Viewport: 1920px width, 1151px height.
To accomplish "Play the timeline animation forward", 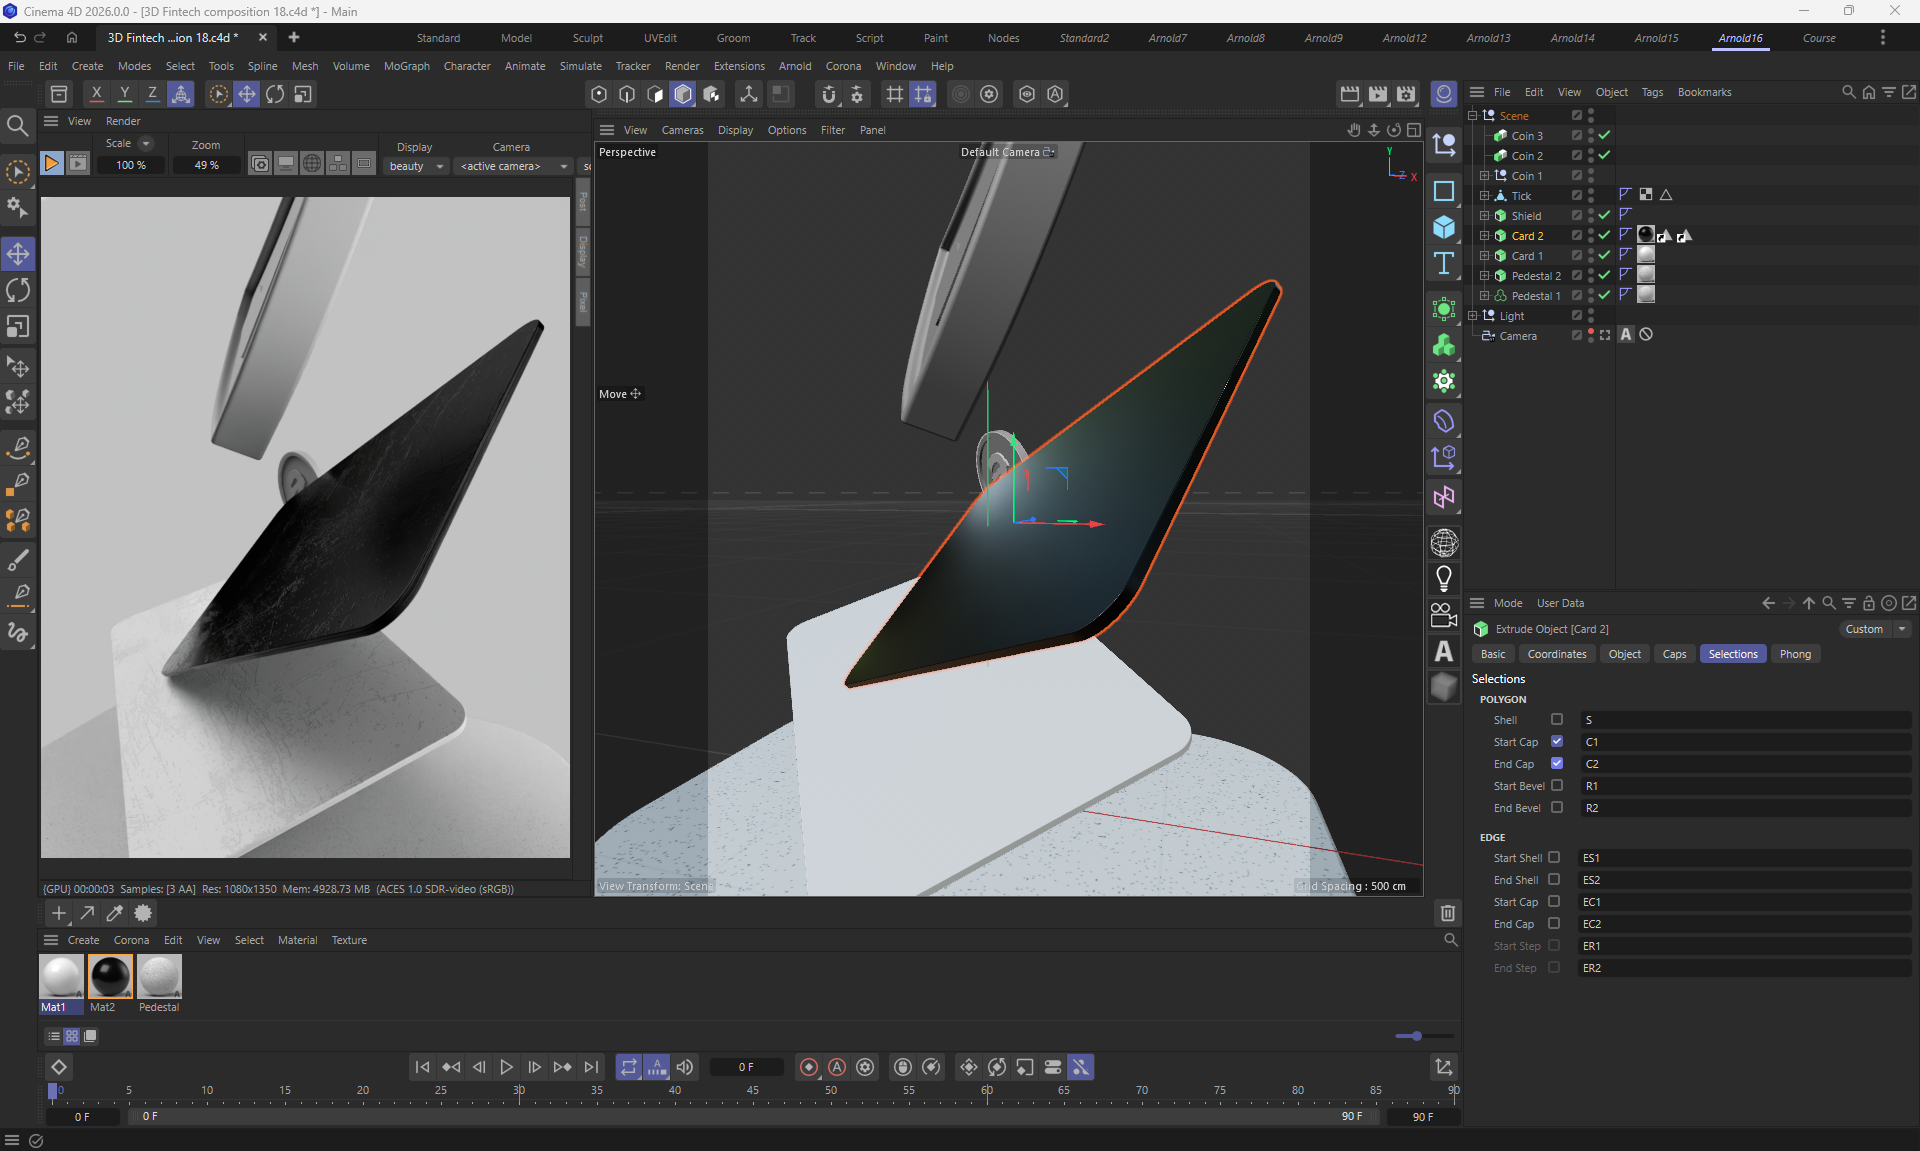I will (x=506, y=1067).
